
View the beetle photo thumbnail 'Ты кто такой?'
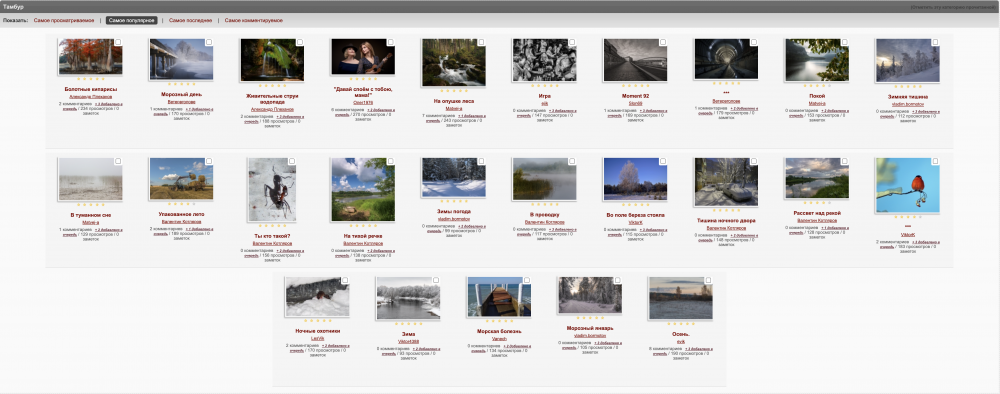coord(272,190)
